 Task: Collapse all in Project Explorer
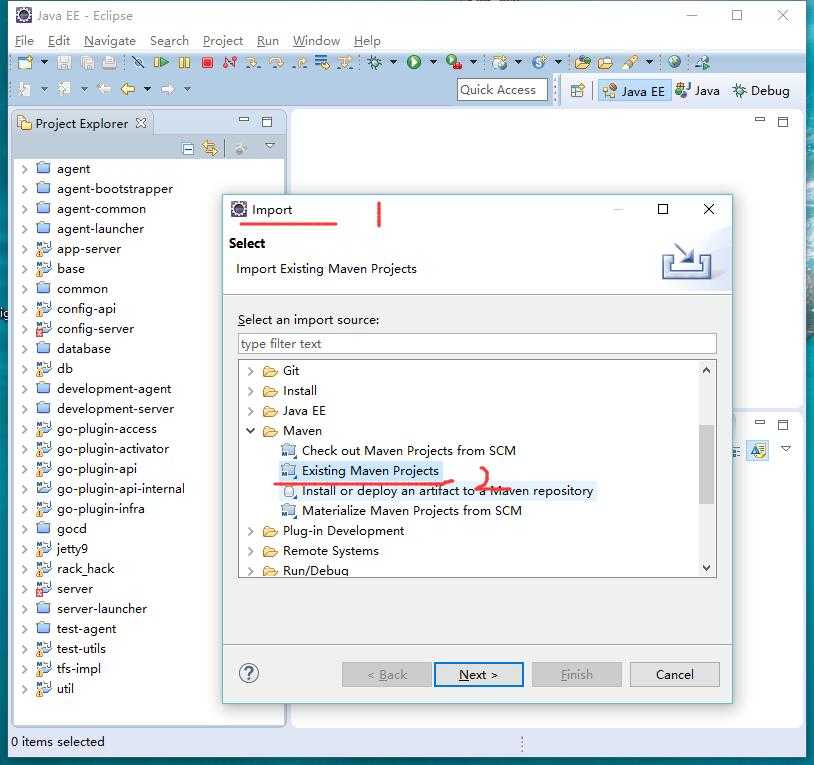point(188,149)
